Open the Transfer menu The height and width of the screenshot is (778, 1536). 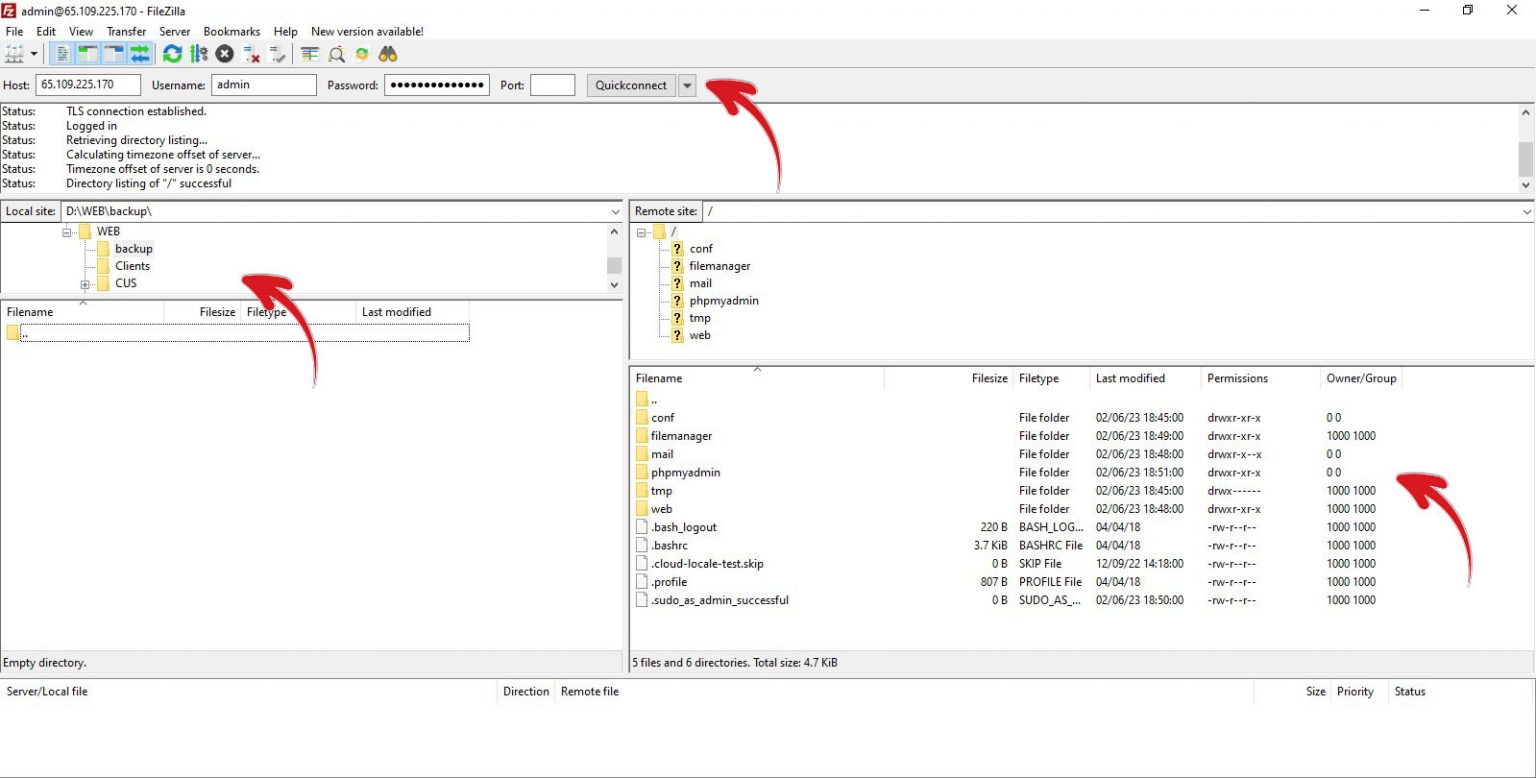point(126,31)
